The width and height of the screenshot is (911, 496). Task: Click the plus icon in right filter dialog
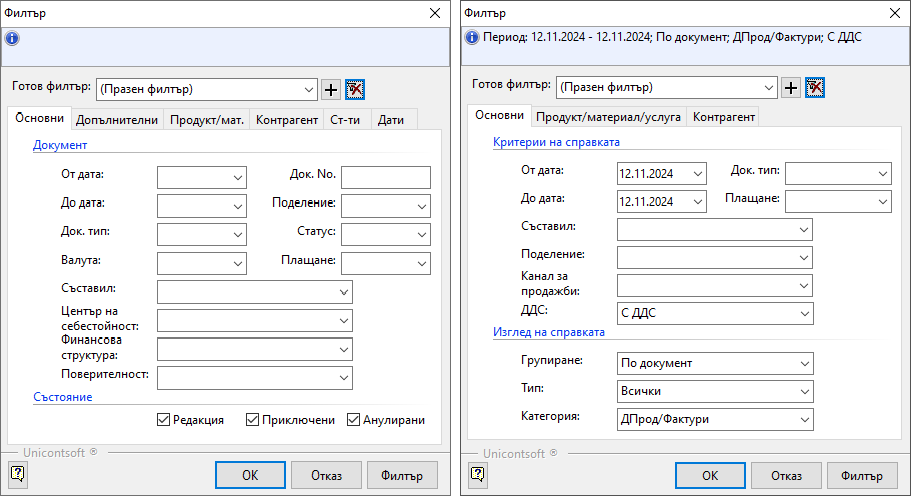coord(790,88)
